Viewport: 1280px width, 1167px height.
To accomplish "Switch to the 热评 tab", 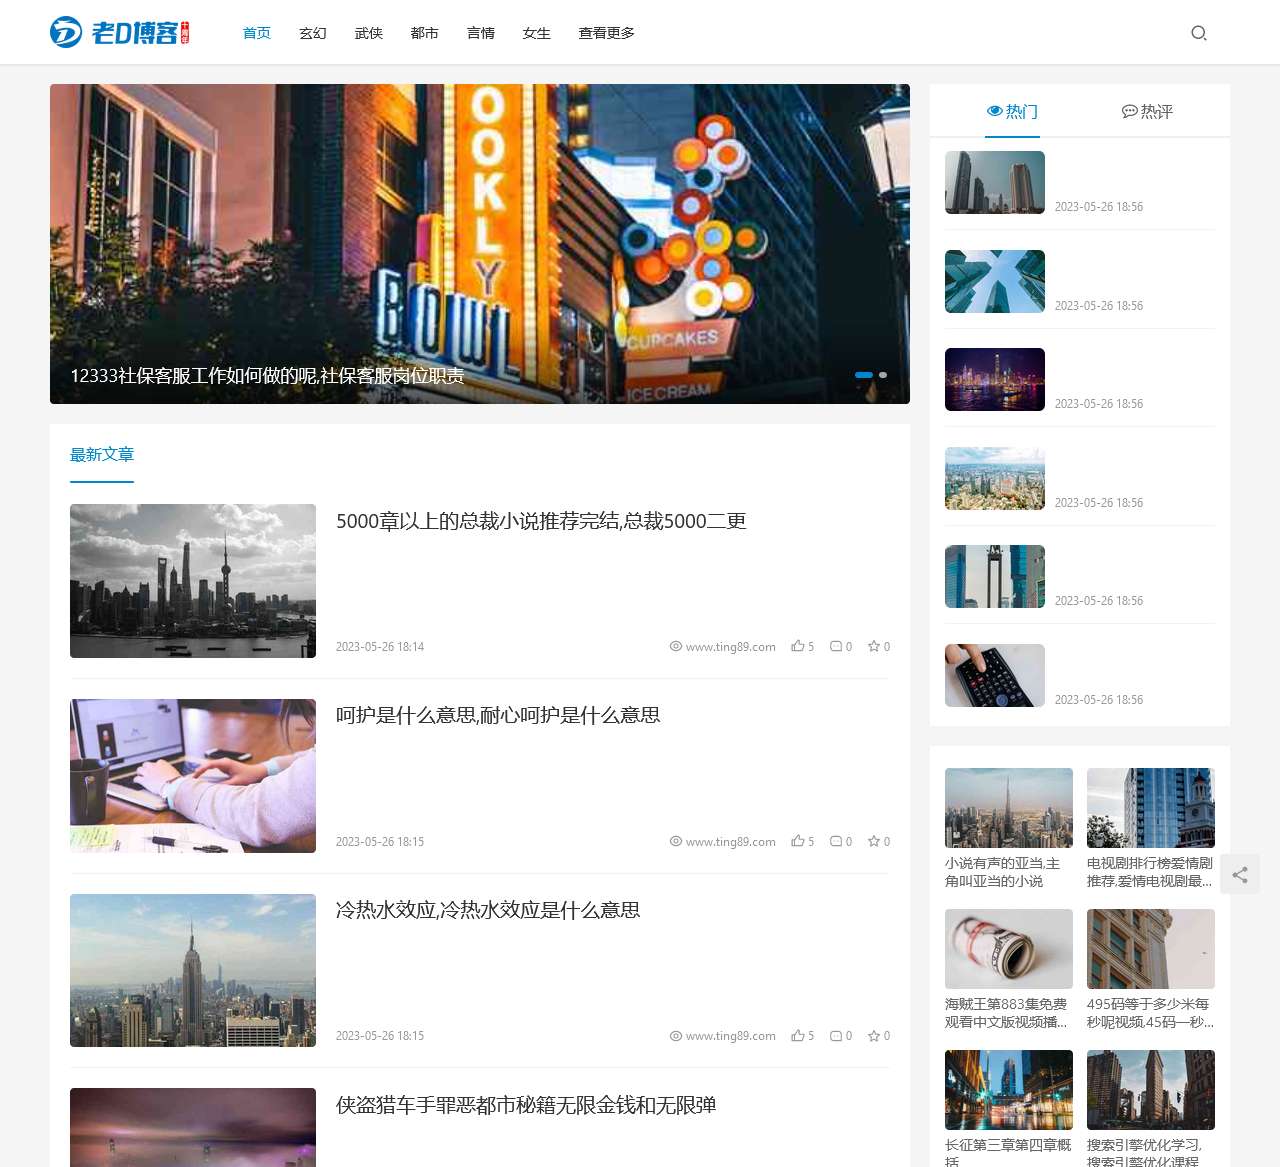I will click(x=1147, y=111).
